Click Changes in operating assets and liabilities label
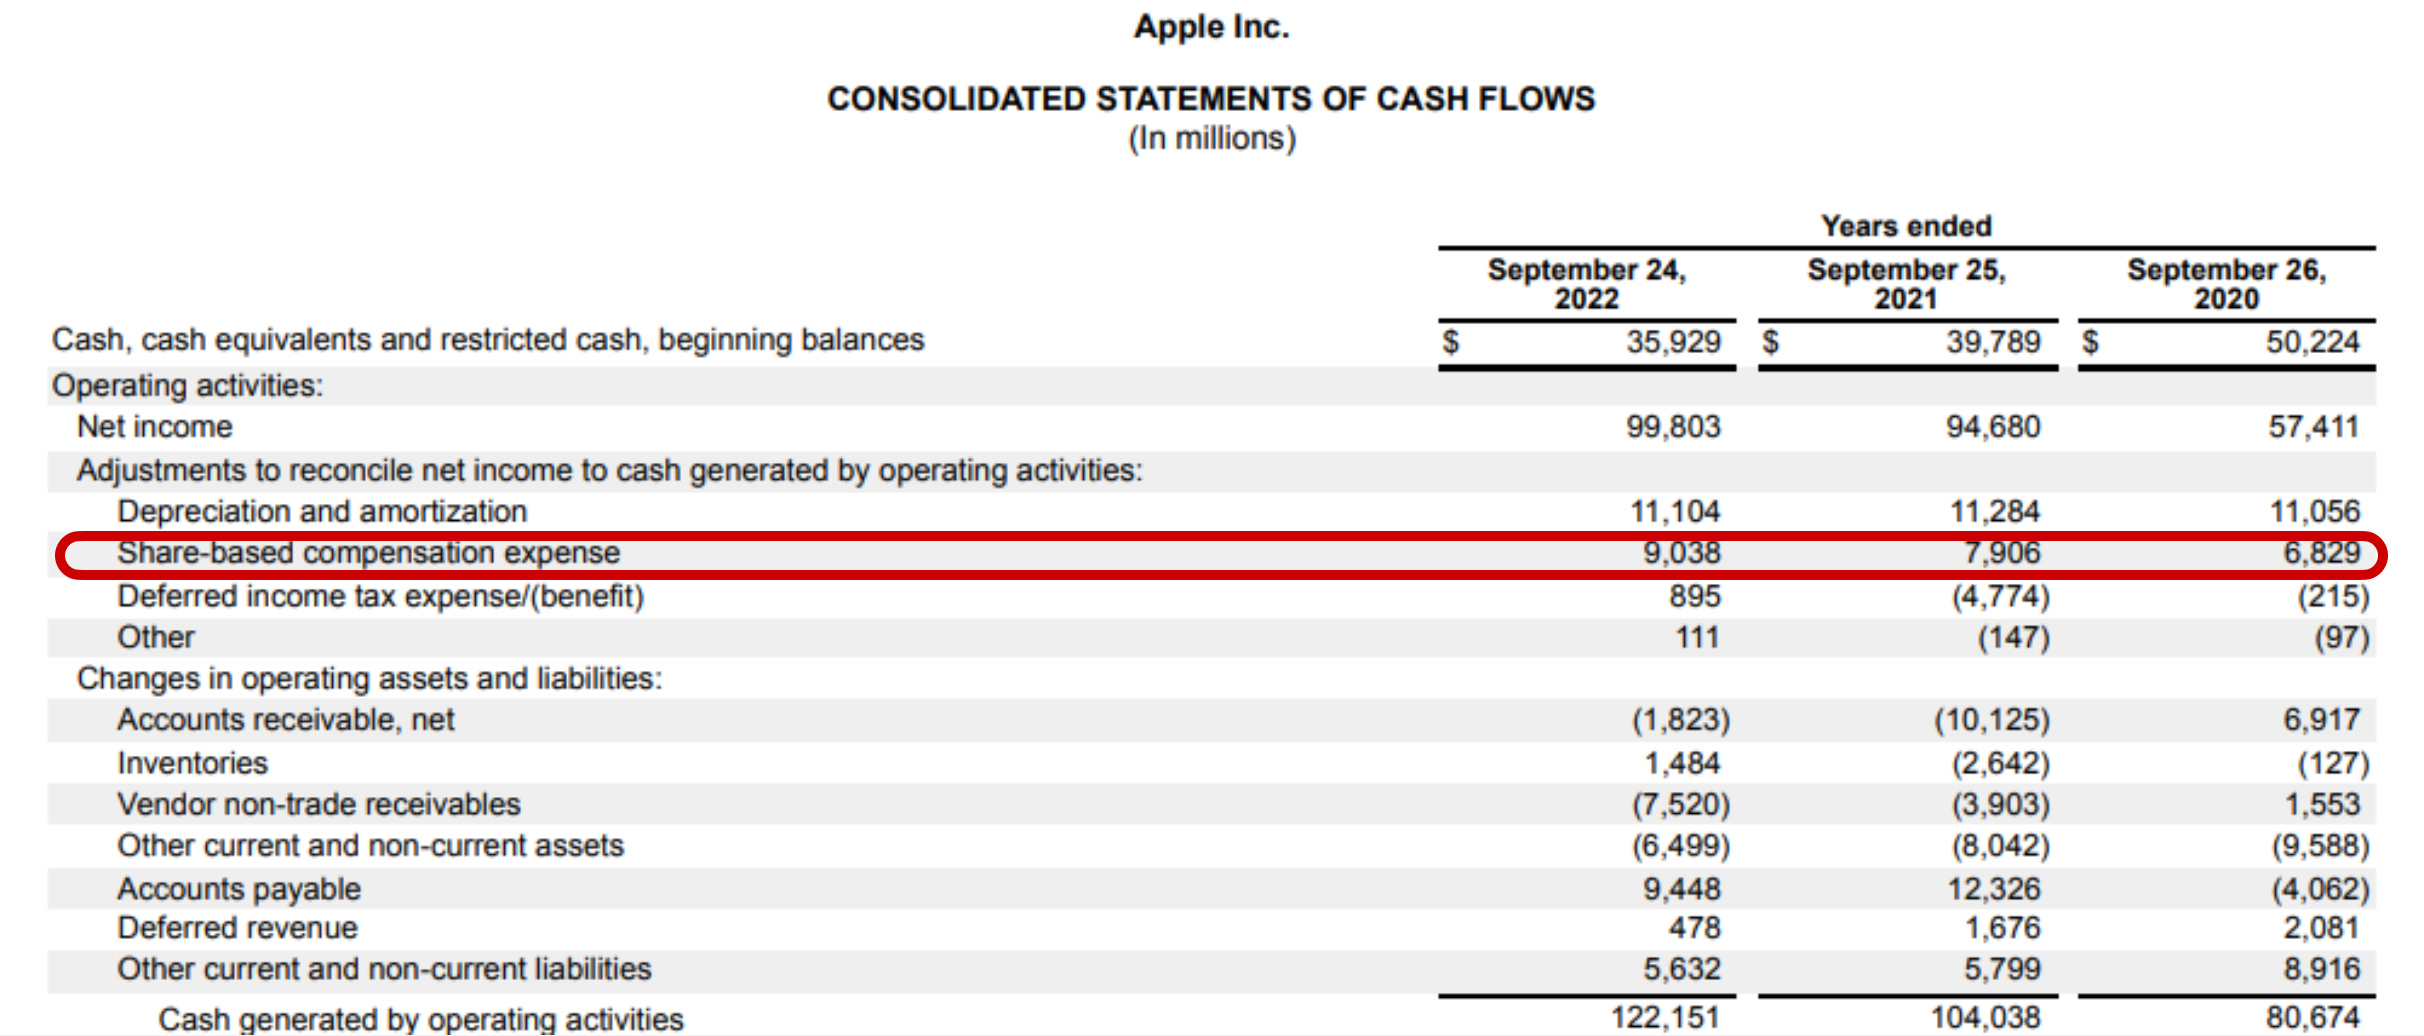Viewport: 2424px width, 1036px height. 369,679
